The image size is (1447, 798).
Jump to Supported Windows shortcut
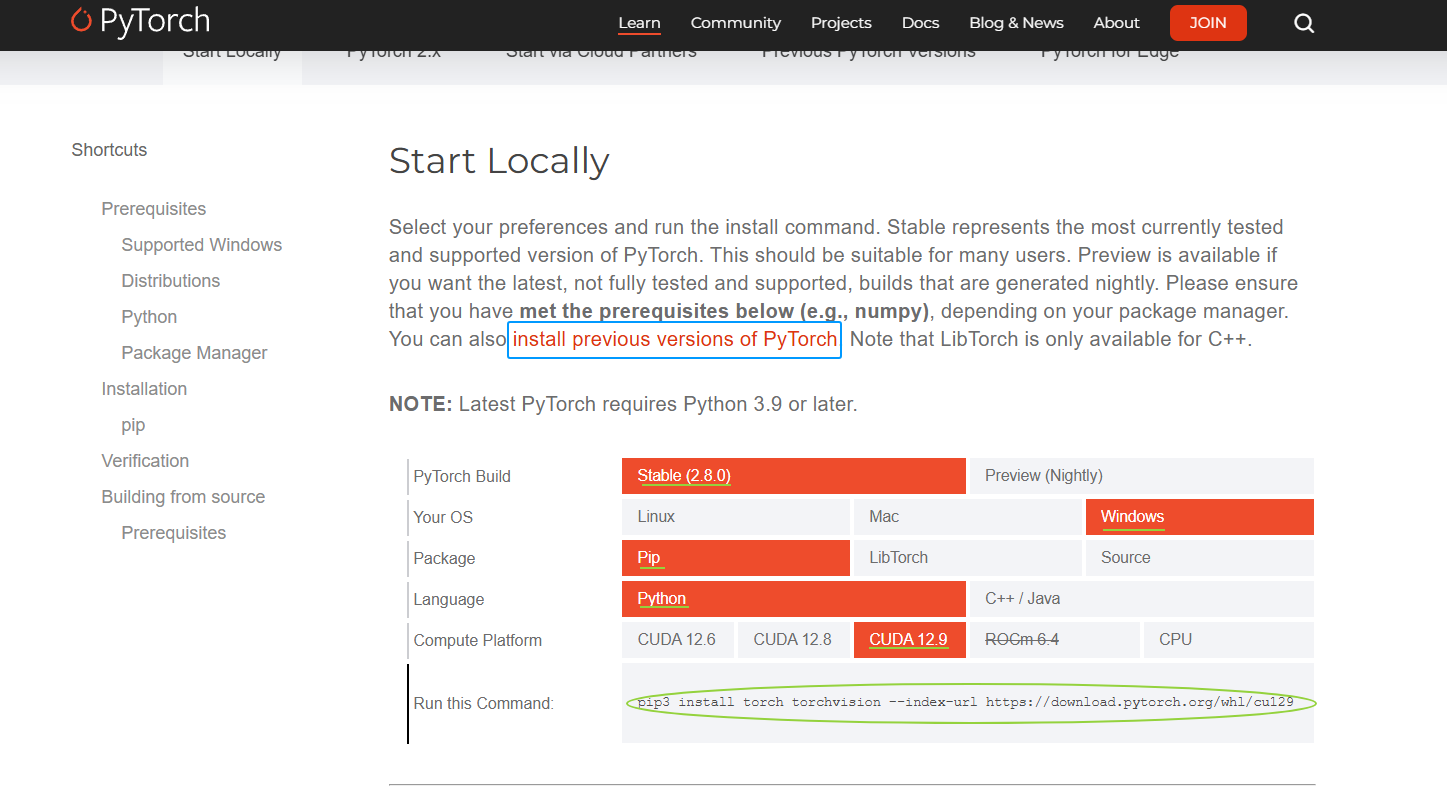[x=202, y=245]
